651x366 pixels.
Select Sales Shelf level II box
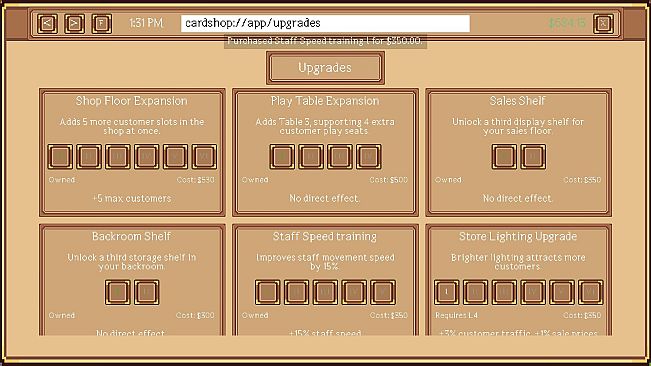(x=533, y=156)
